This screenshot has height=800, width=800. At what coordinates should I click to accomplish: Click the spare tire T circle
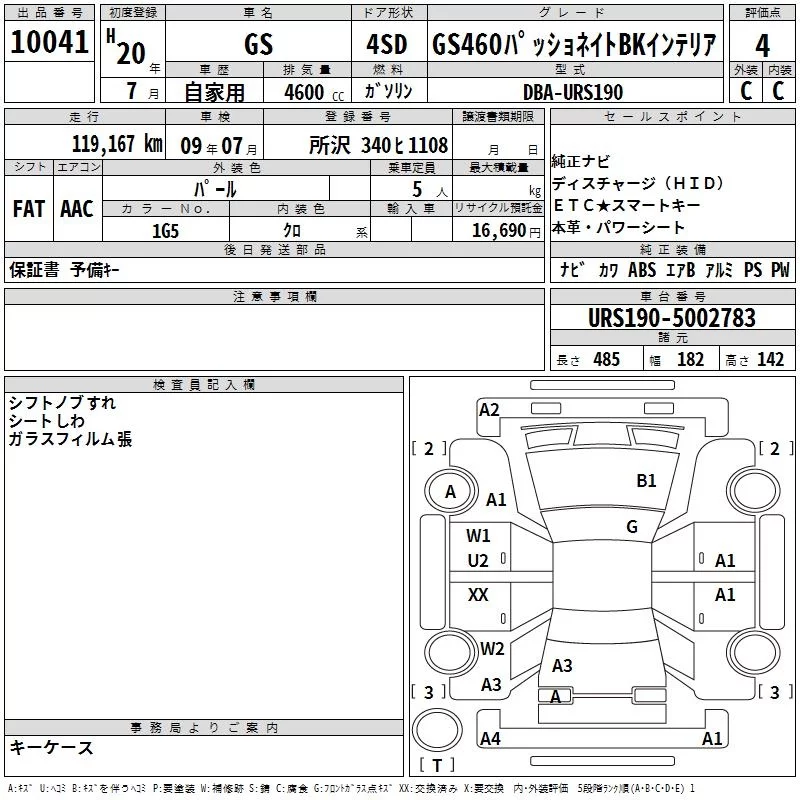[x=437, y=730]
